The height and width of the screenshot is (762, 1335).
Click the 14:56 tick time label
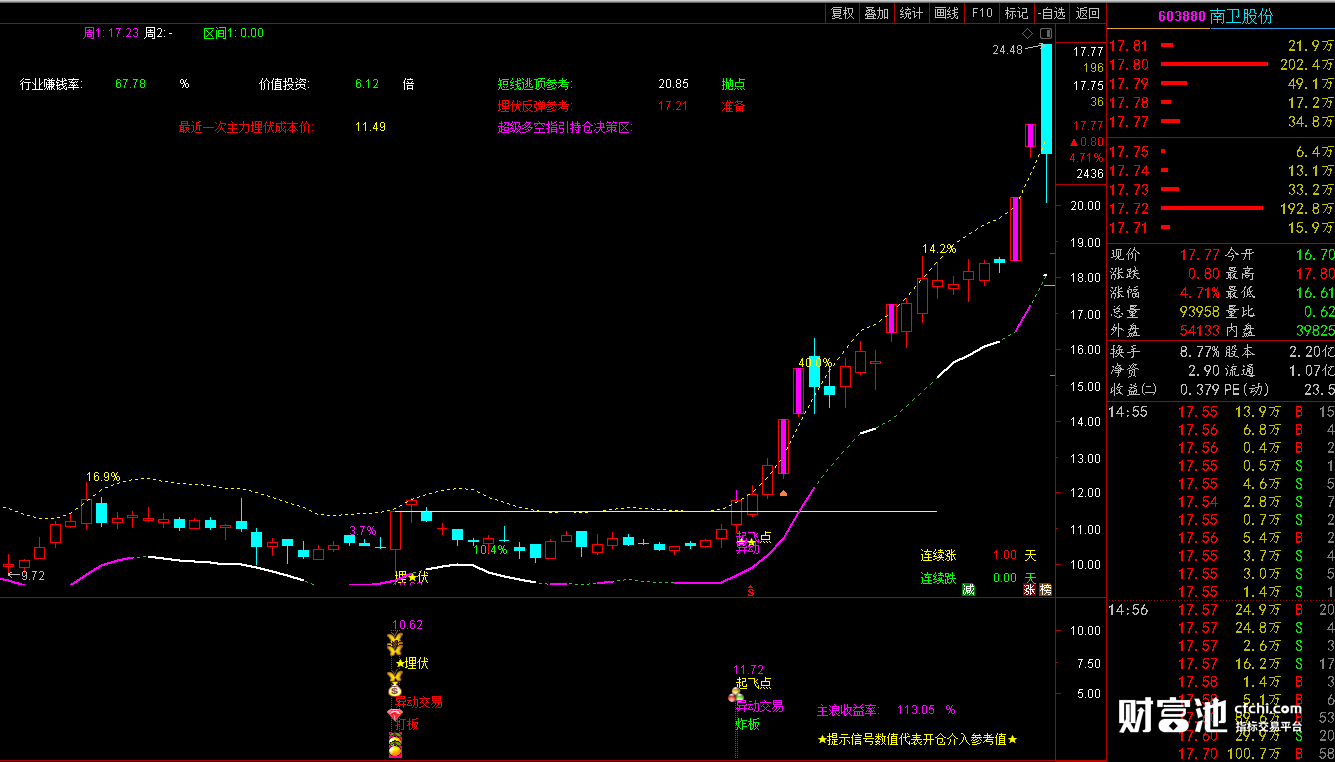point(1128,609)
